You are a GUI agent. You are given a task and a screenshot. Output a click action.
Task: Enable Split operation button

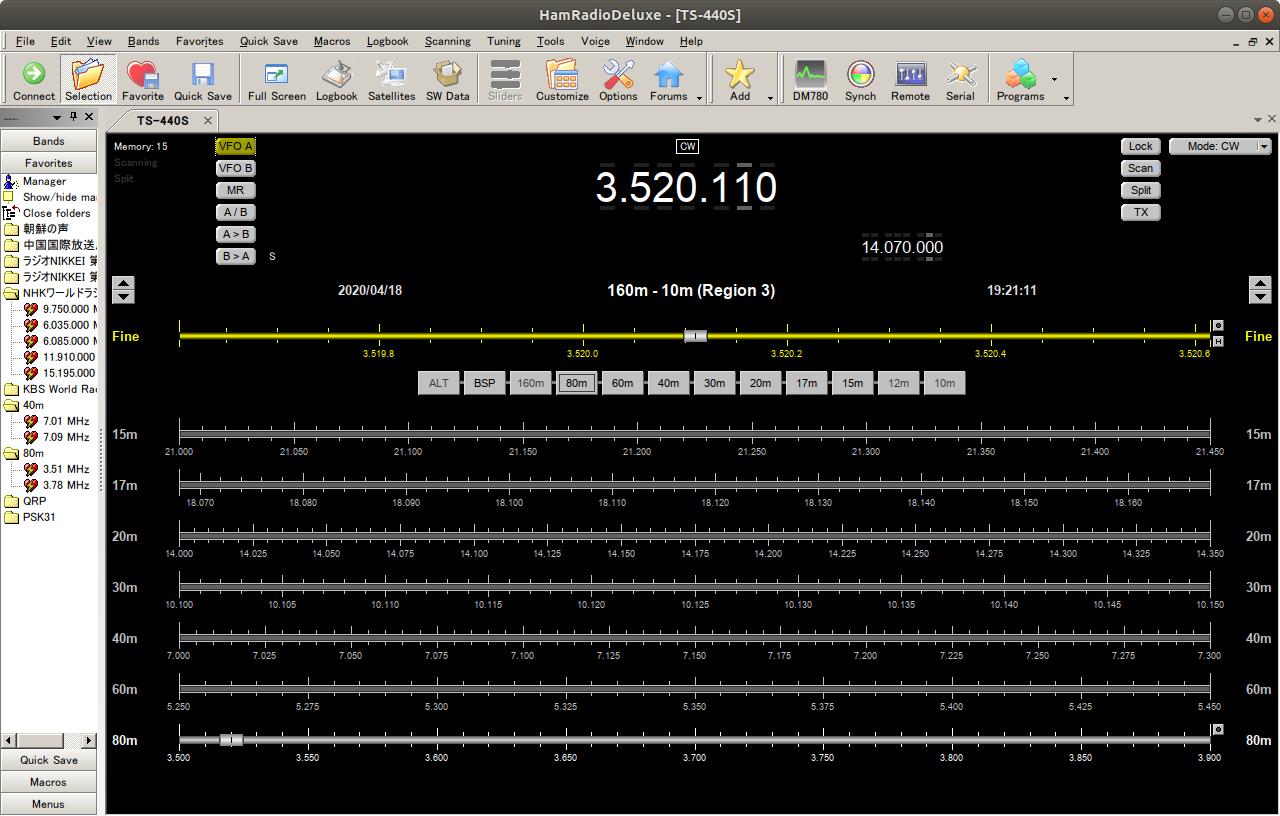[1140, 190]
